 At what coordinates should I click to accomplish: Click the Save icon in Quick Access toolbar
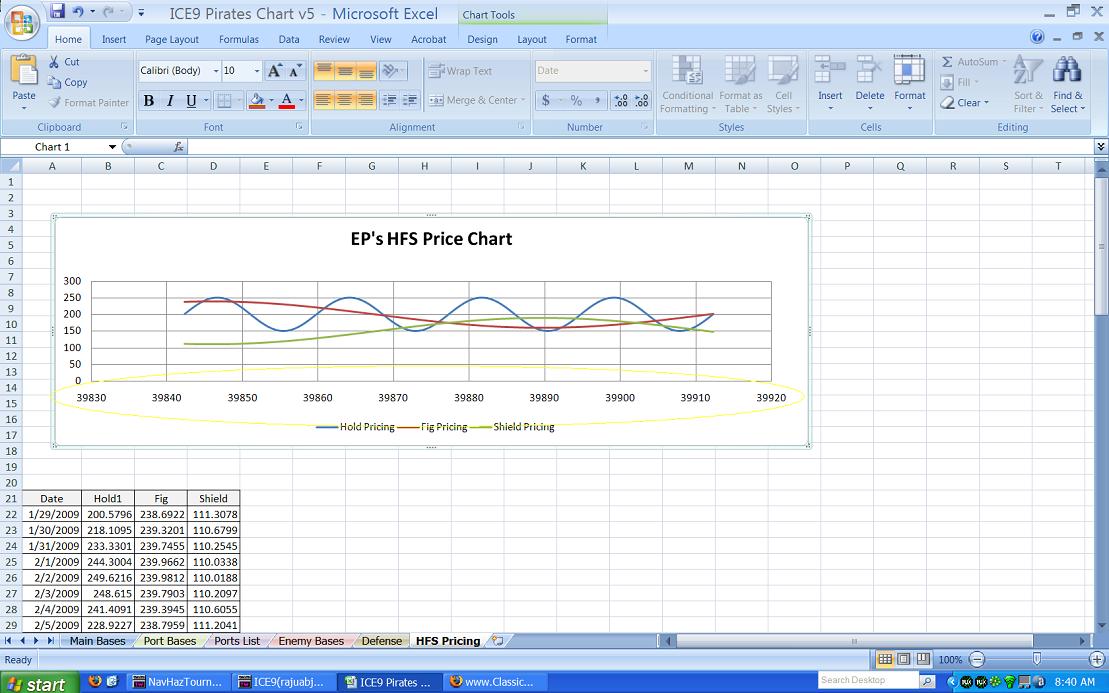pos(57,12)
